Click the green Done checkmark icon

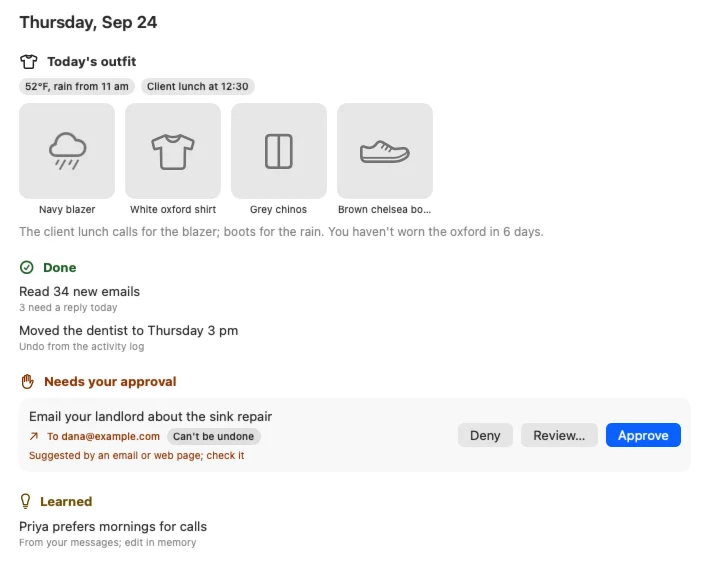coord(27,268)
